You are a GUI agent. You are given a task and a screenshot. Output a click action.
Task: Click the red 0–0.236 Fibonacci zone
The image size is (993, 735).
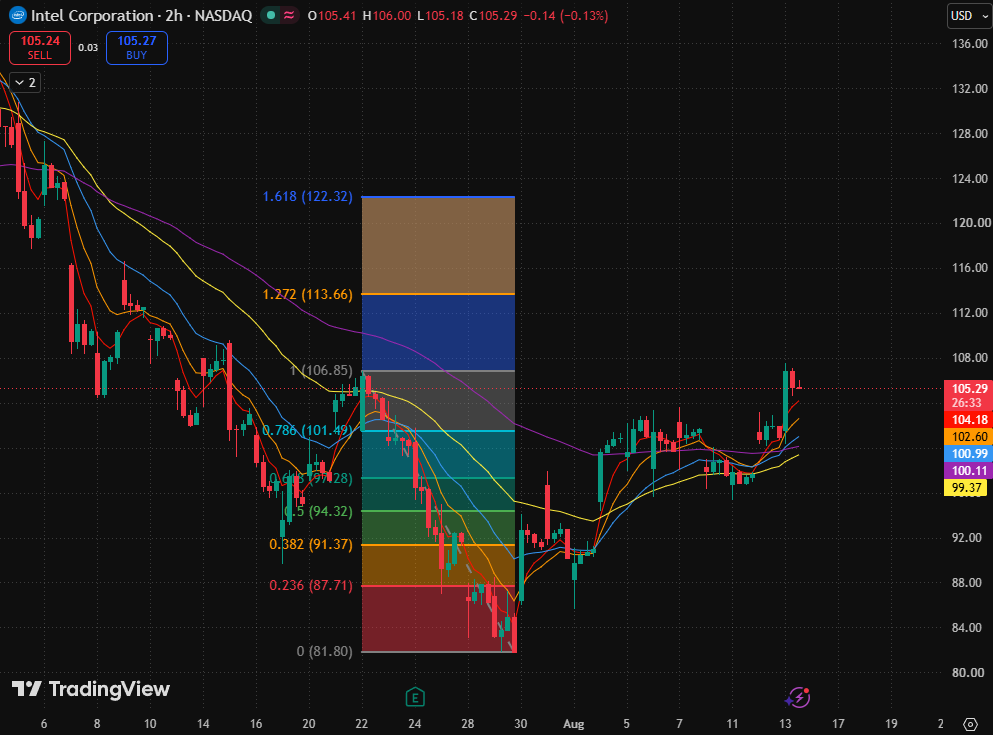438,619
